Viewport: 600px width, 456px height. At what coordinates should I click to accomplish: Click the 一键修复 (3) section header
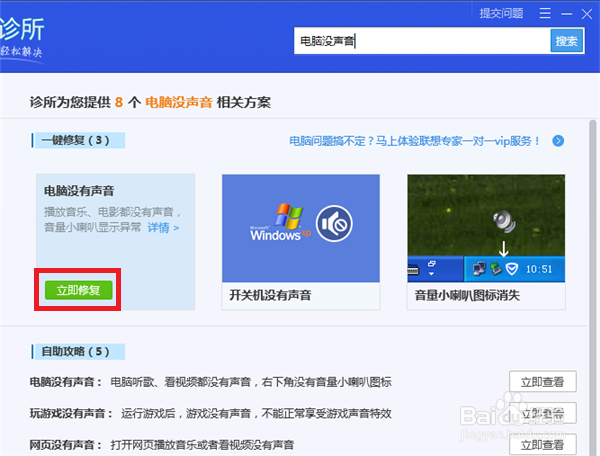click(78, 140)
